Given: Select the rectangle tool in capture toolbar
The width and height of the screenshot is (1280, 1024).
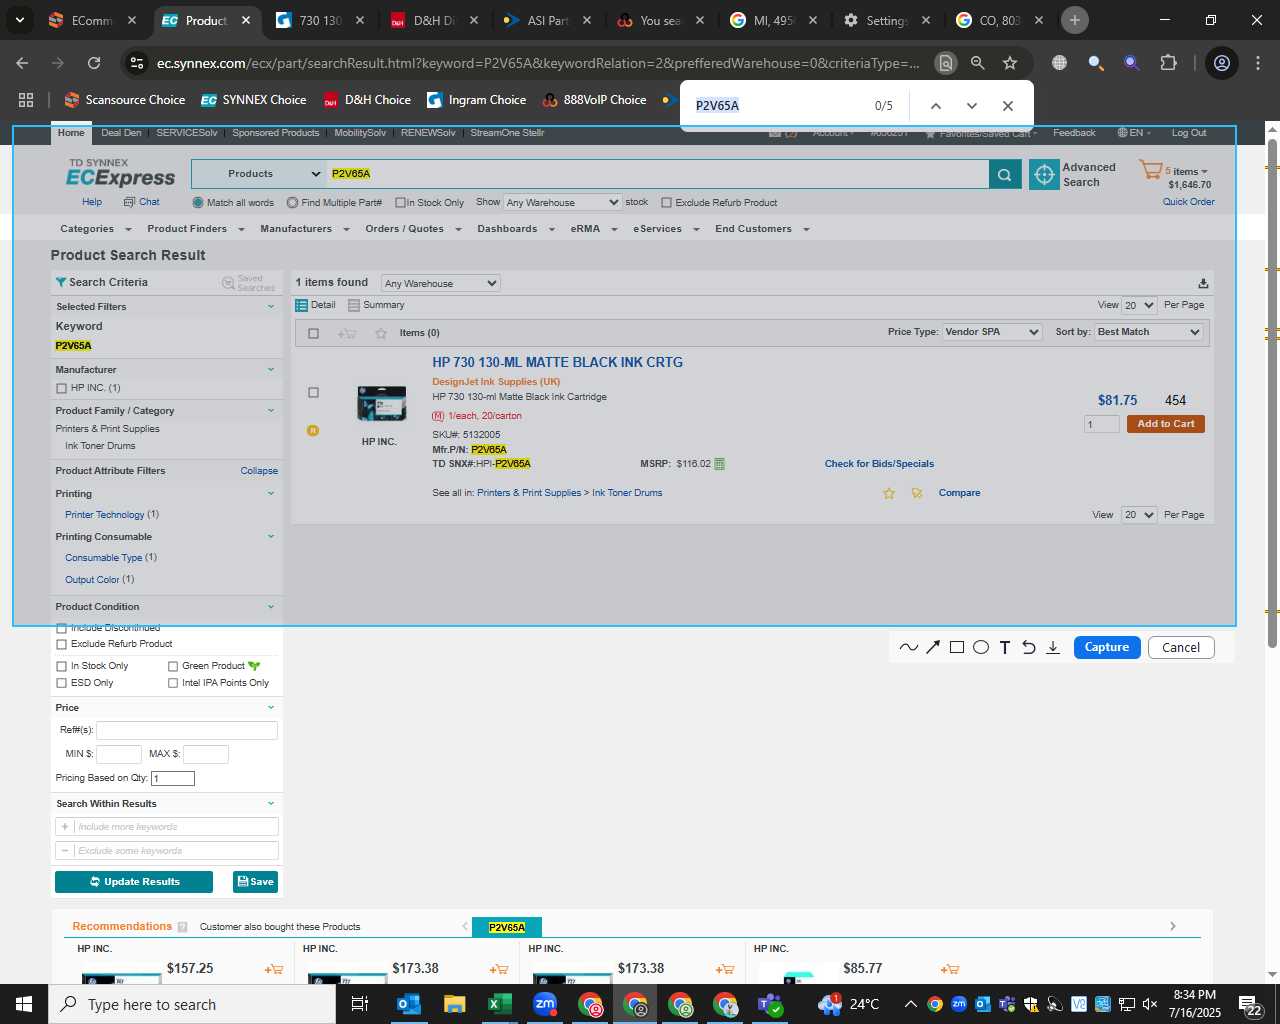Looking at the screenshot, I should tap(957, 647).
